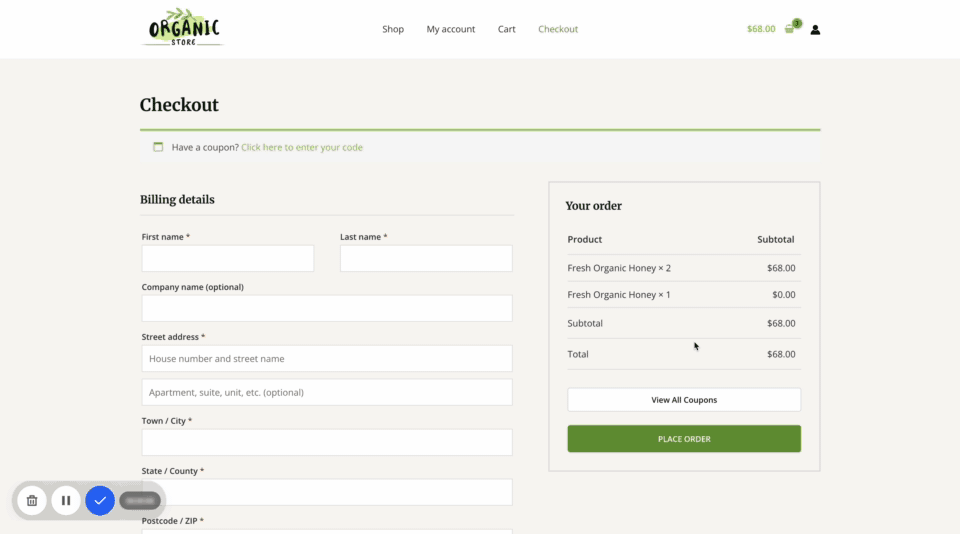Finish recording with blue checkmark button
The height and width of the screenshot is (534, 960).
[100, 500]
